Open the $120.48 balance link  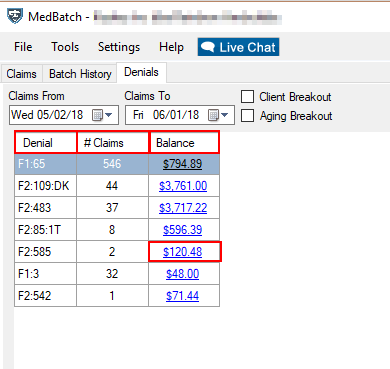pyautogui.click(x=183, y=252)
